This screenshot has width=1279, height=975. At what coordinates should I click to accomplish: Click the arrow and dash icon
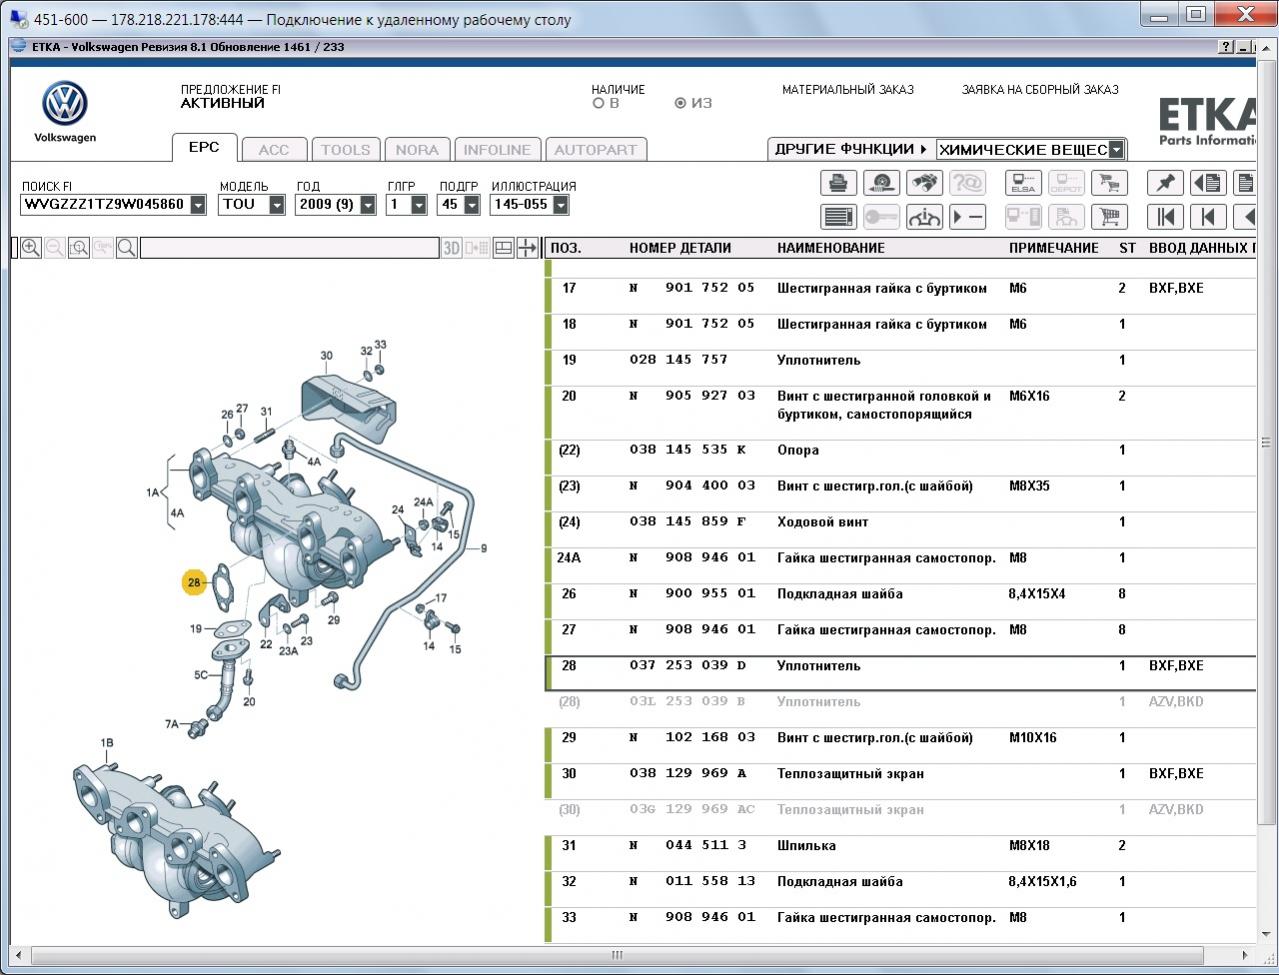point(967,217)
